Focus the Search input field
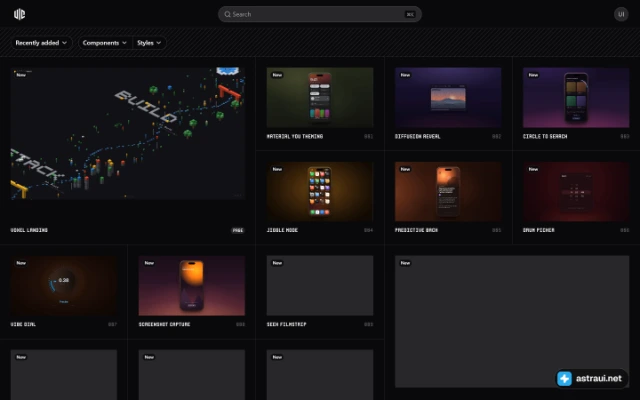The height and width of the screenshot is (400, 640). coord(320,14)
